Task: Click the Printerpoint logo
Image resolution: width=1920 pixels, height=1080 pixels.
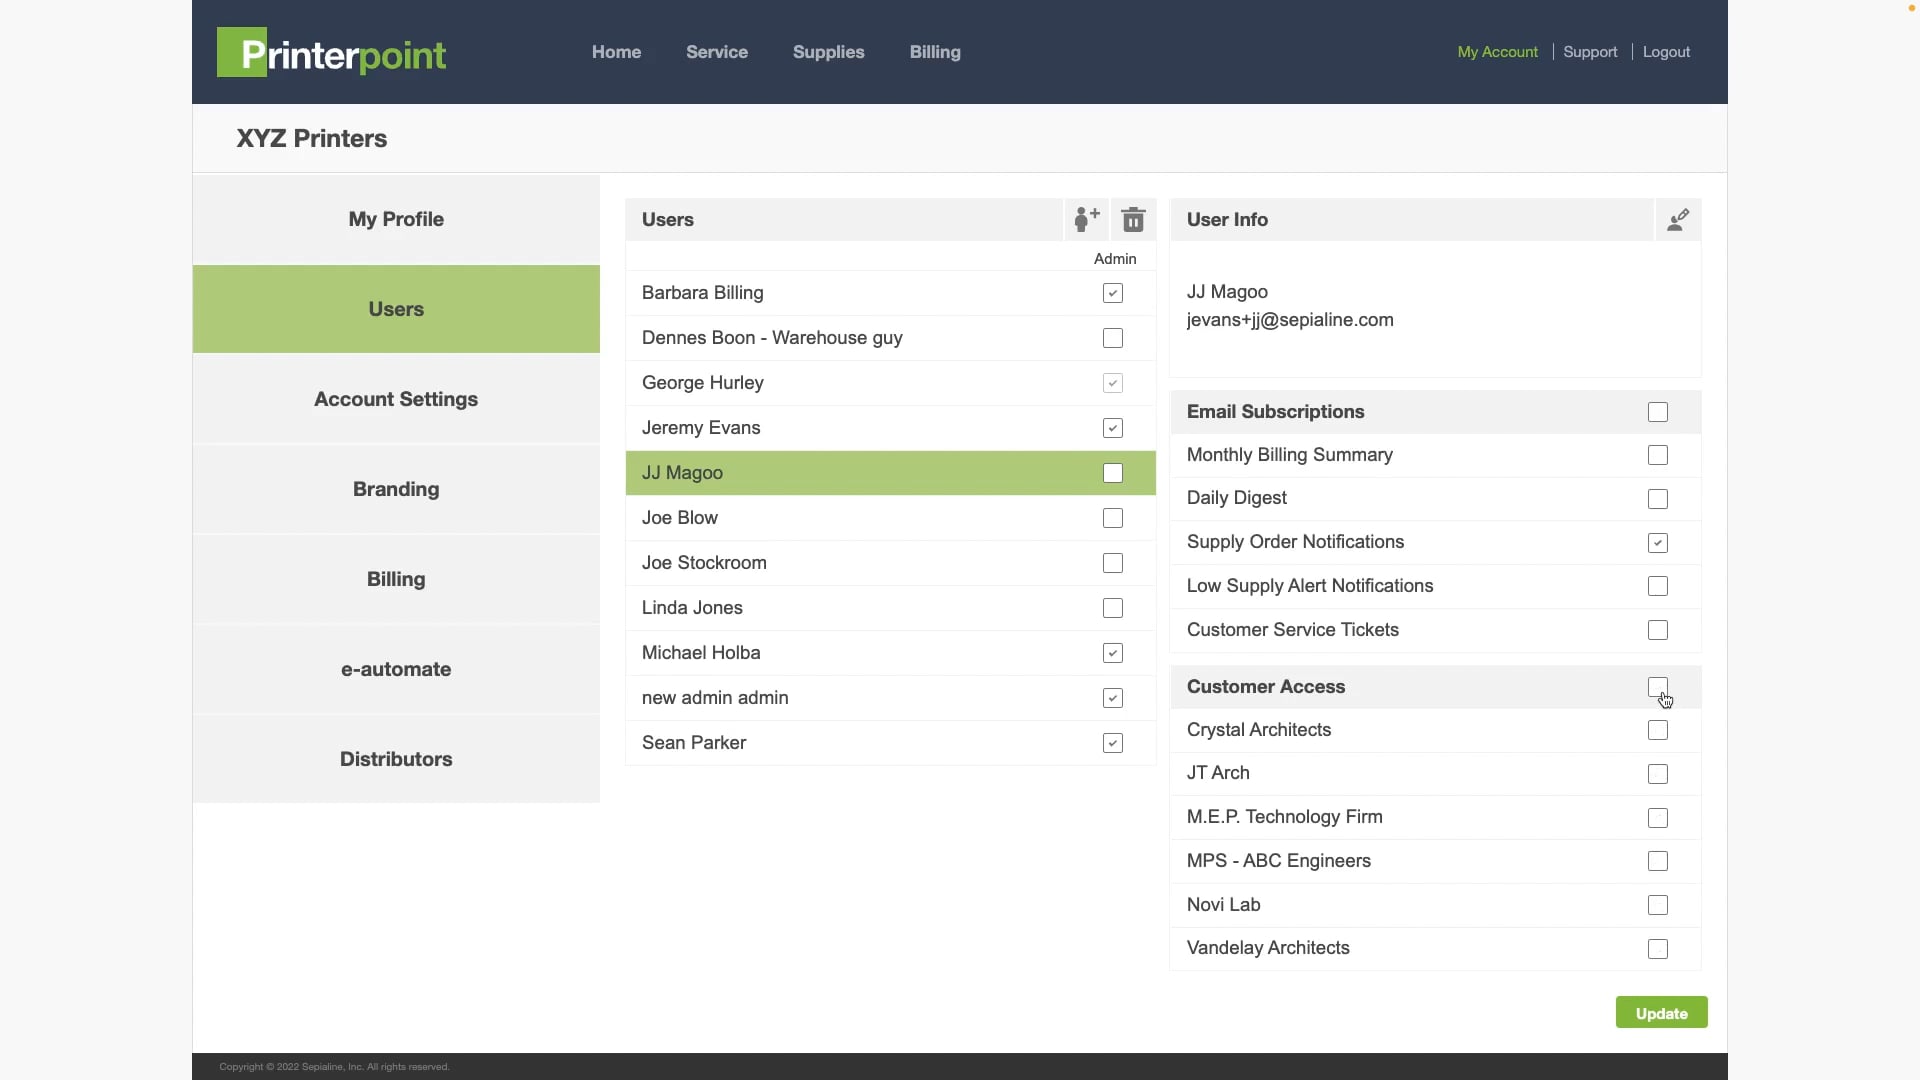Action: point(331,53)
